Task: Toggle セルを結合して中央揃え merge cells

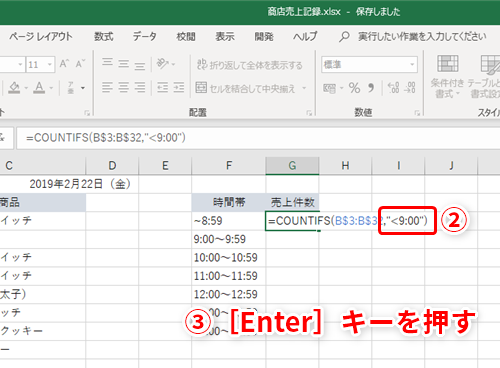Action: 251,88
